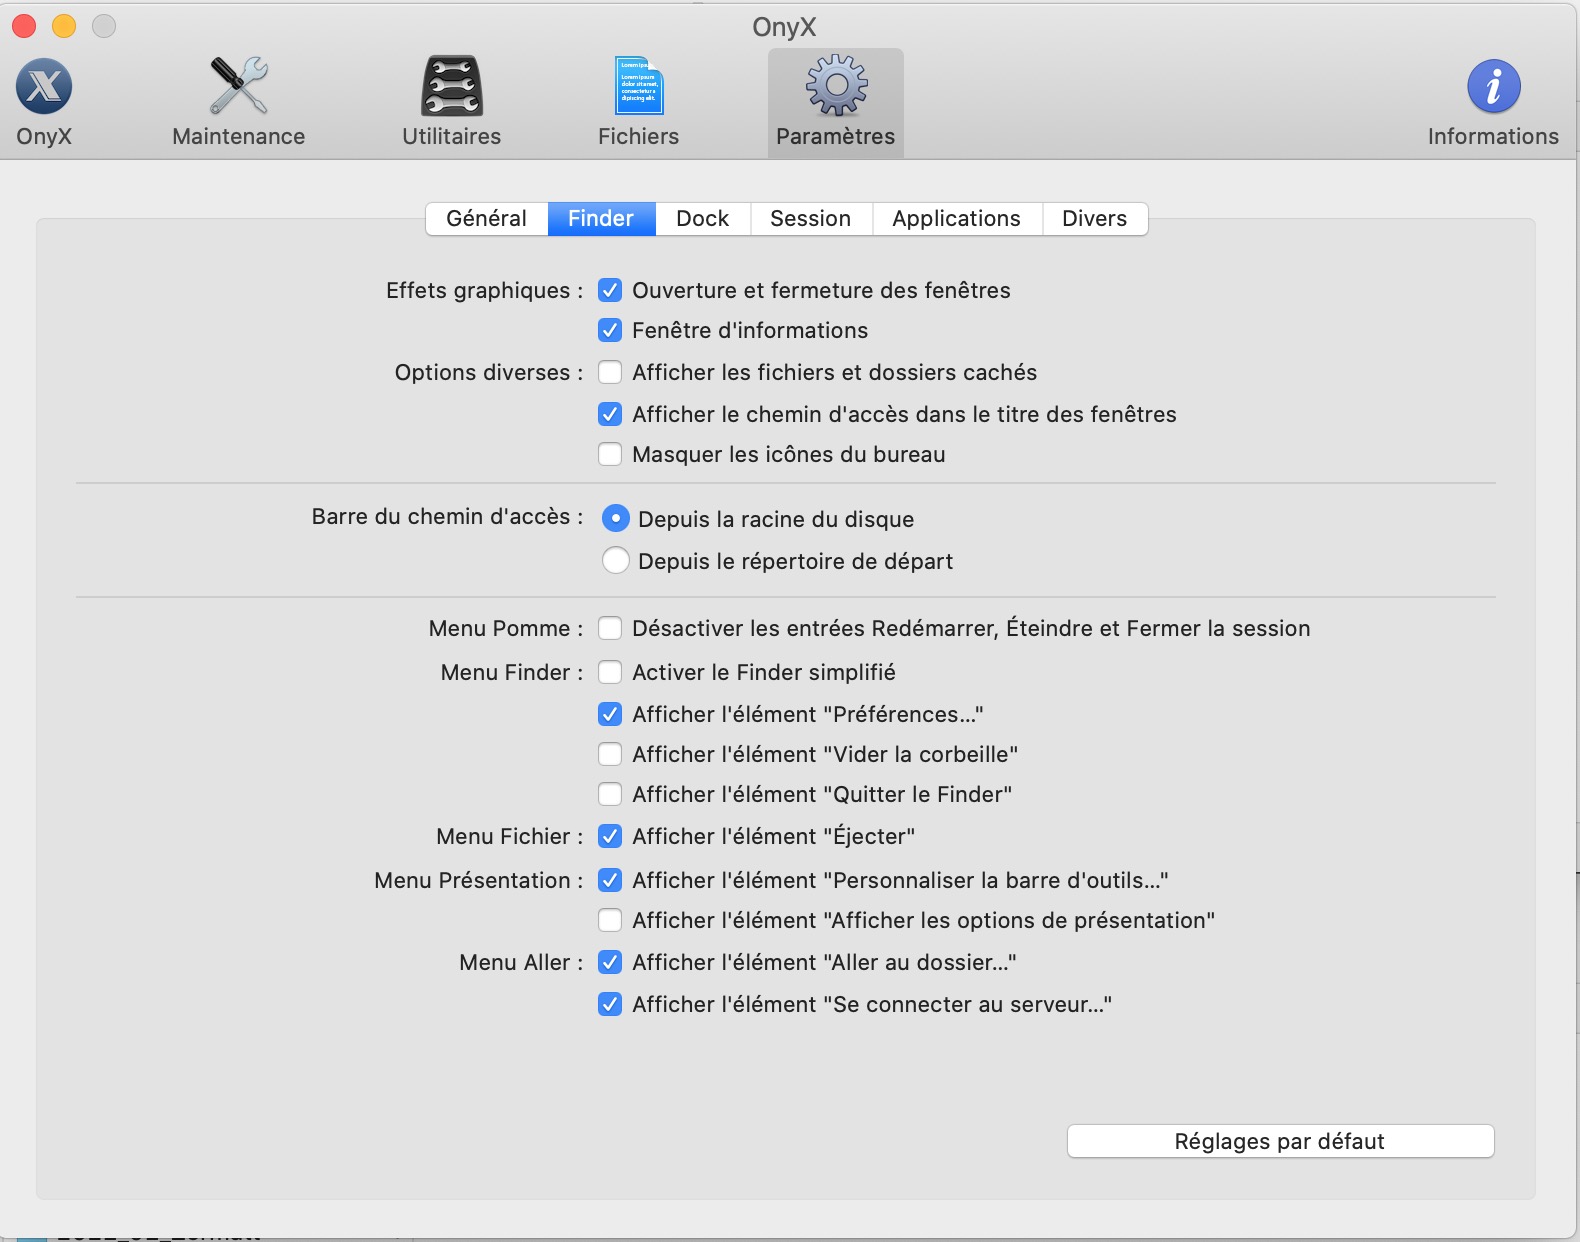Switch to the Dock tab
The height and width of the screenshot is (1242, 1580).
(703, 219)
